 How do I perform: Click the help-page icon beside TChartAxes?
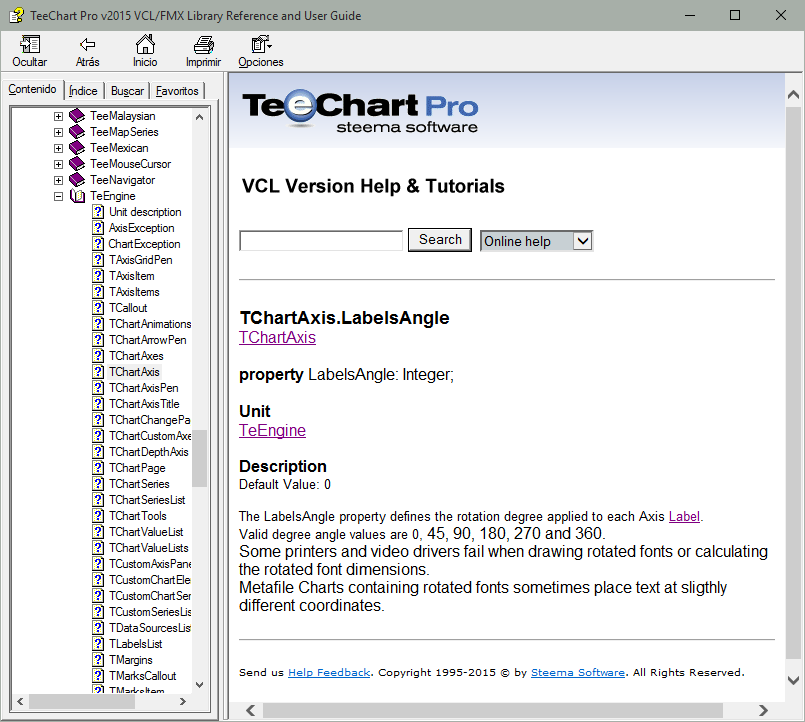click(x=98, y=355)
